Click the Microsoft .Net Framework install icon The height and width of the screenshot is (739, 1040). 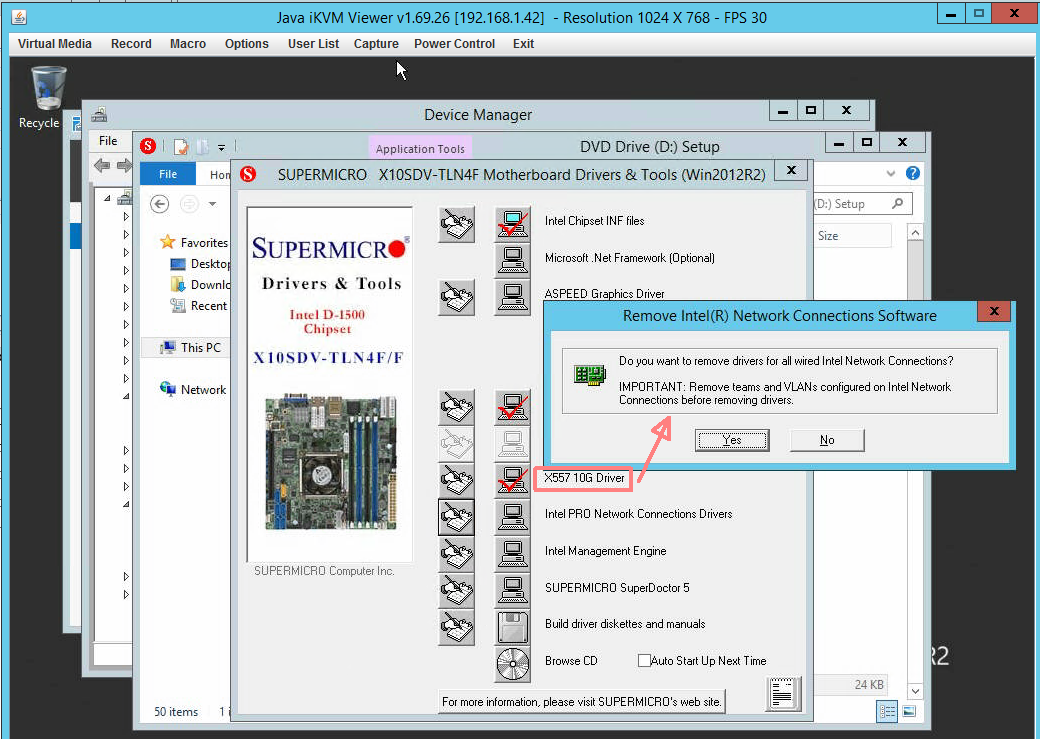tap(513, 260)
